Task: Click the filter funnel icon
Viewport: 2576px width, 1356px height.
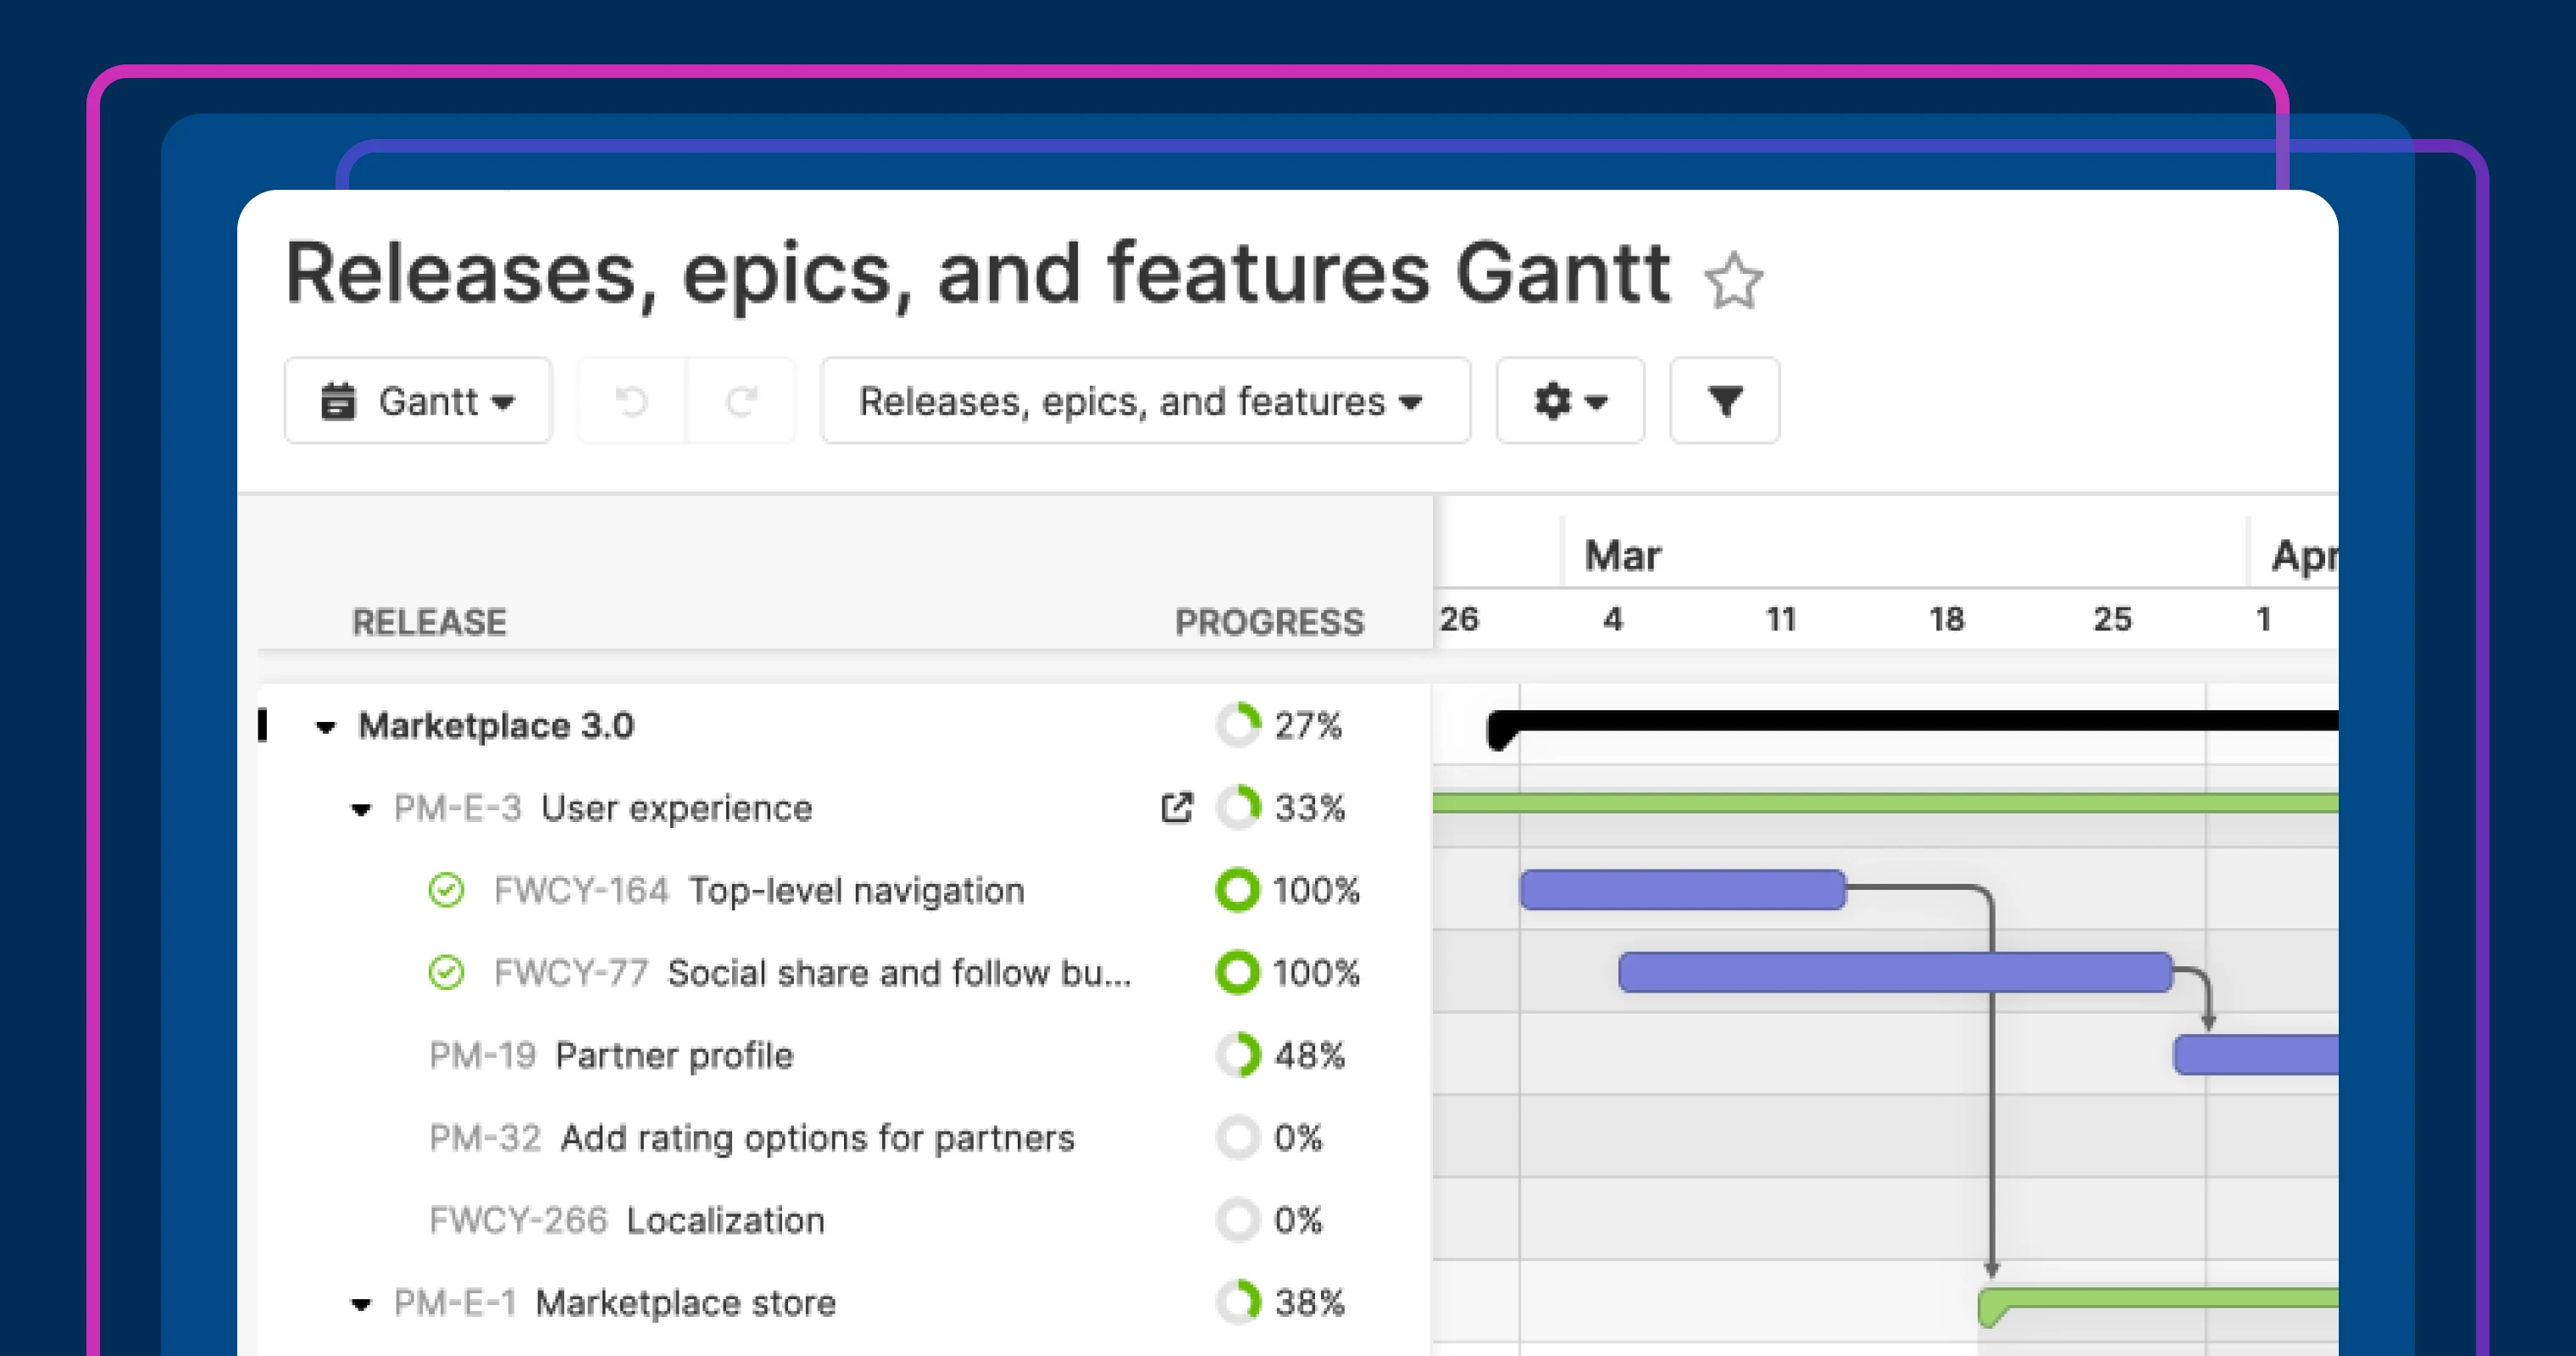Action: [1724, 402]
